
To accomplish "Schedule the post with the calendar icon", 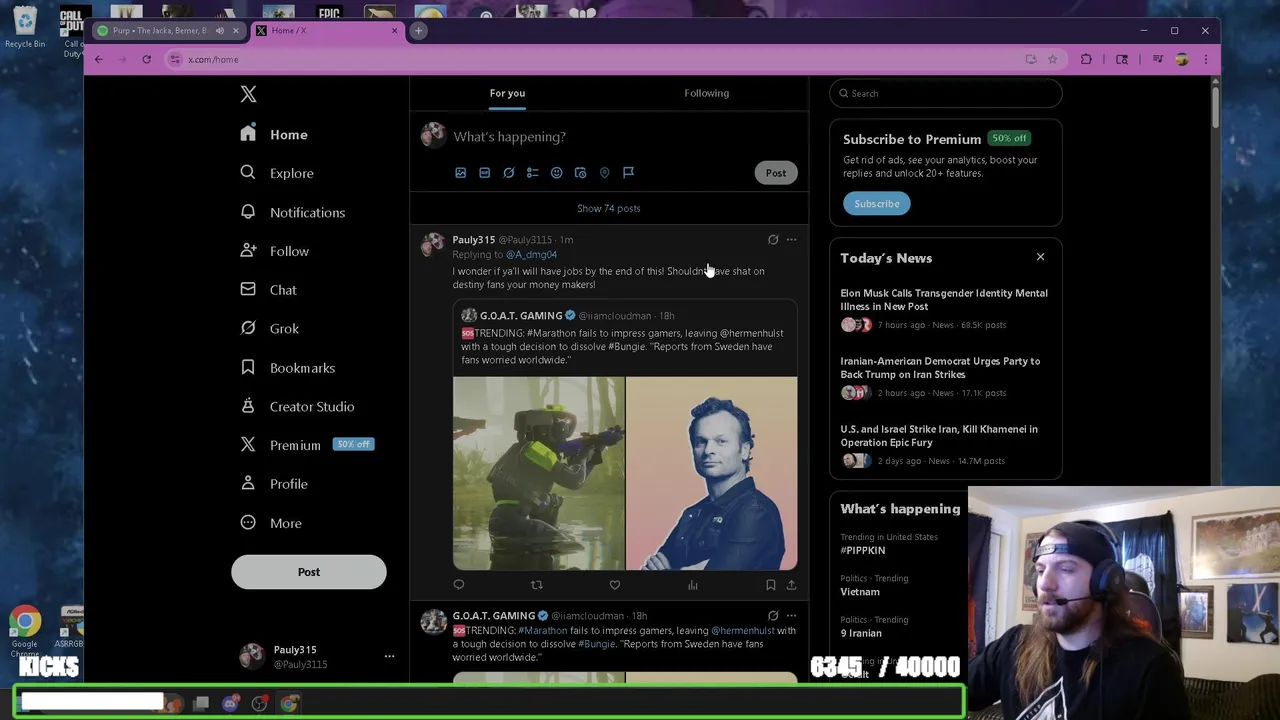I will [x=580, y=173].
